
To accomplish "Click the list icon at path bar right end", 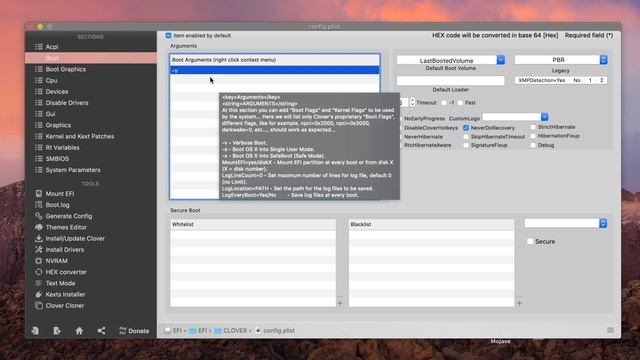I will click(x=610, y=330).
